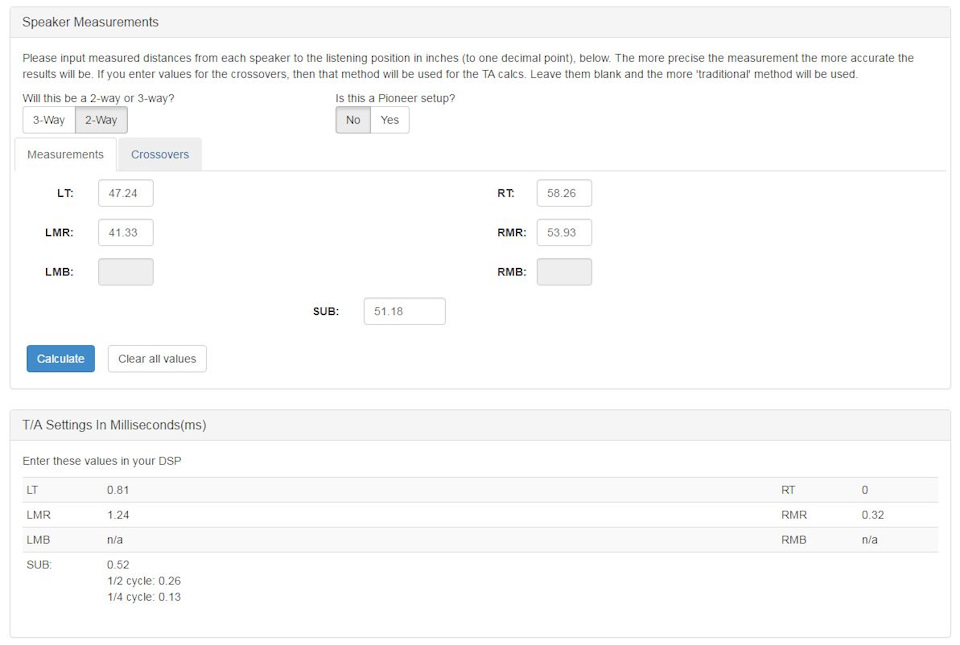The image size is (960, 645).
Task: Focus the SUB distance input field
Action: click(405, 311)
